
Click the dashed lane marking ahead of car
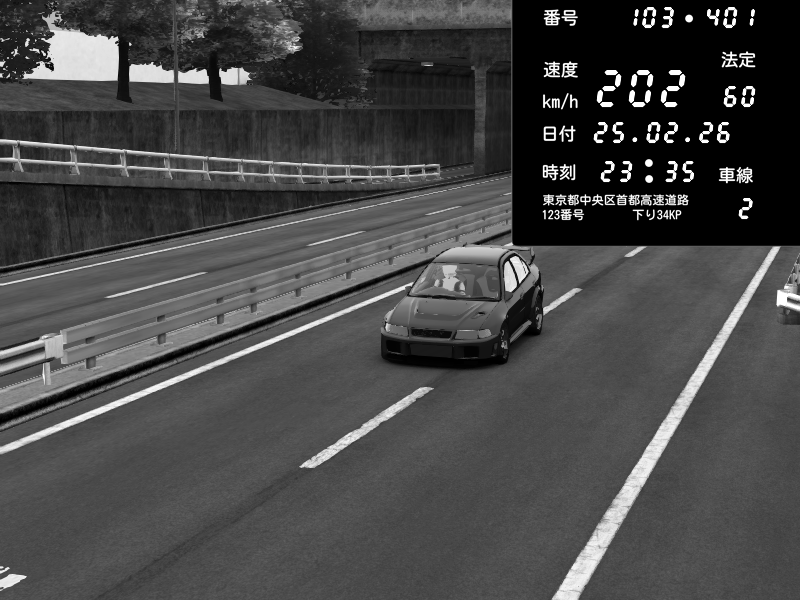366,427
